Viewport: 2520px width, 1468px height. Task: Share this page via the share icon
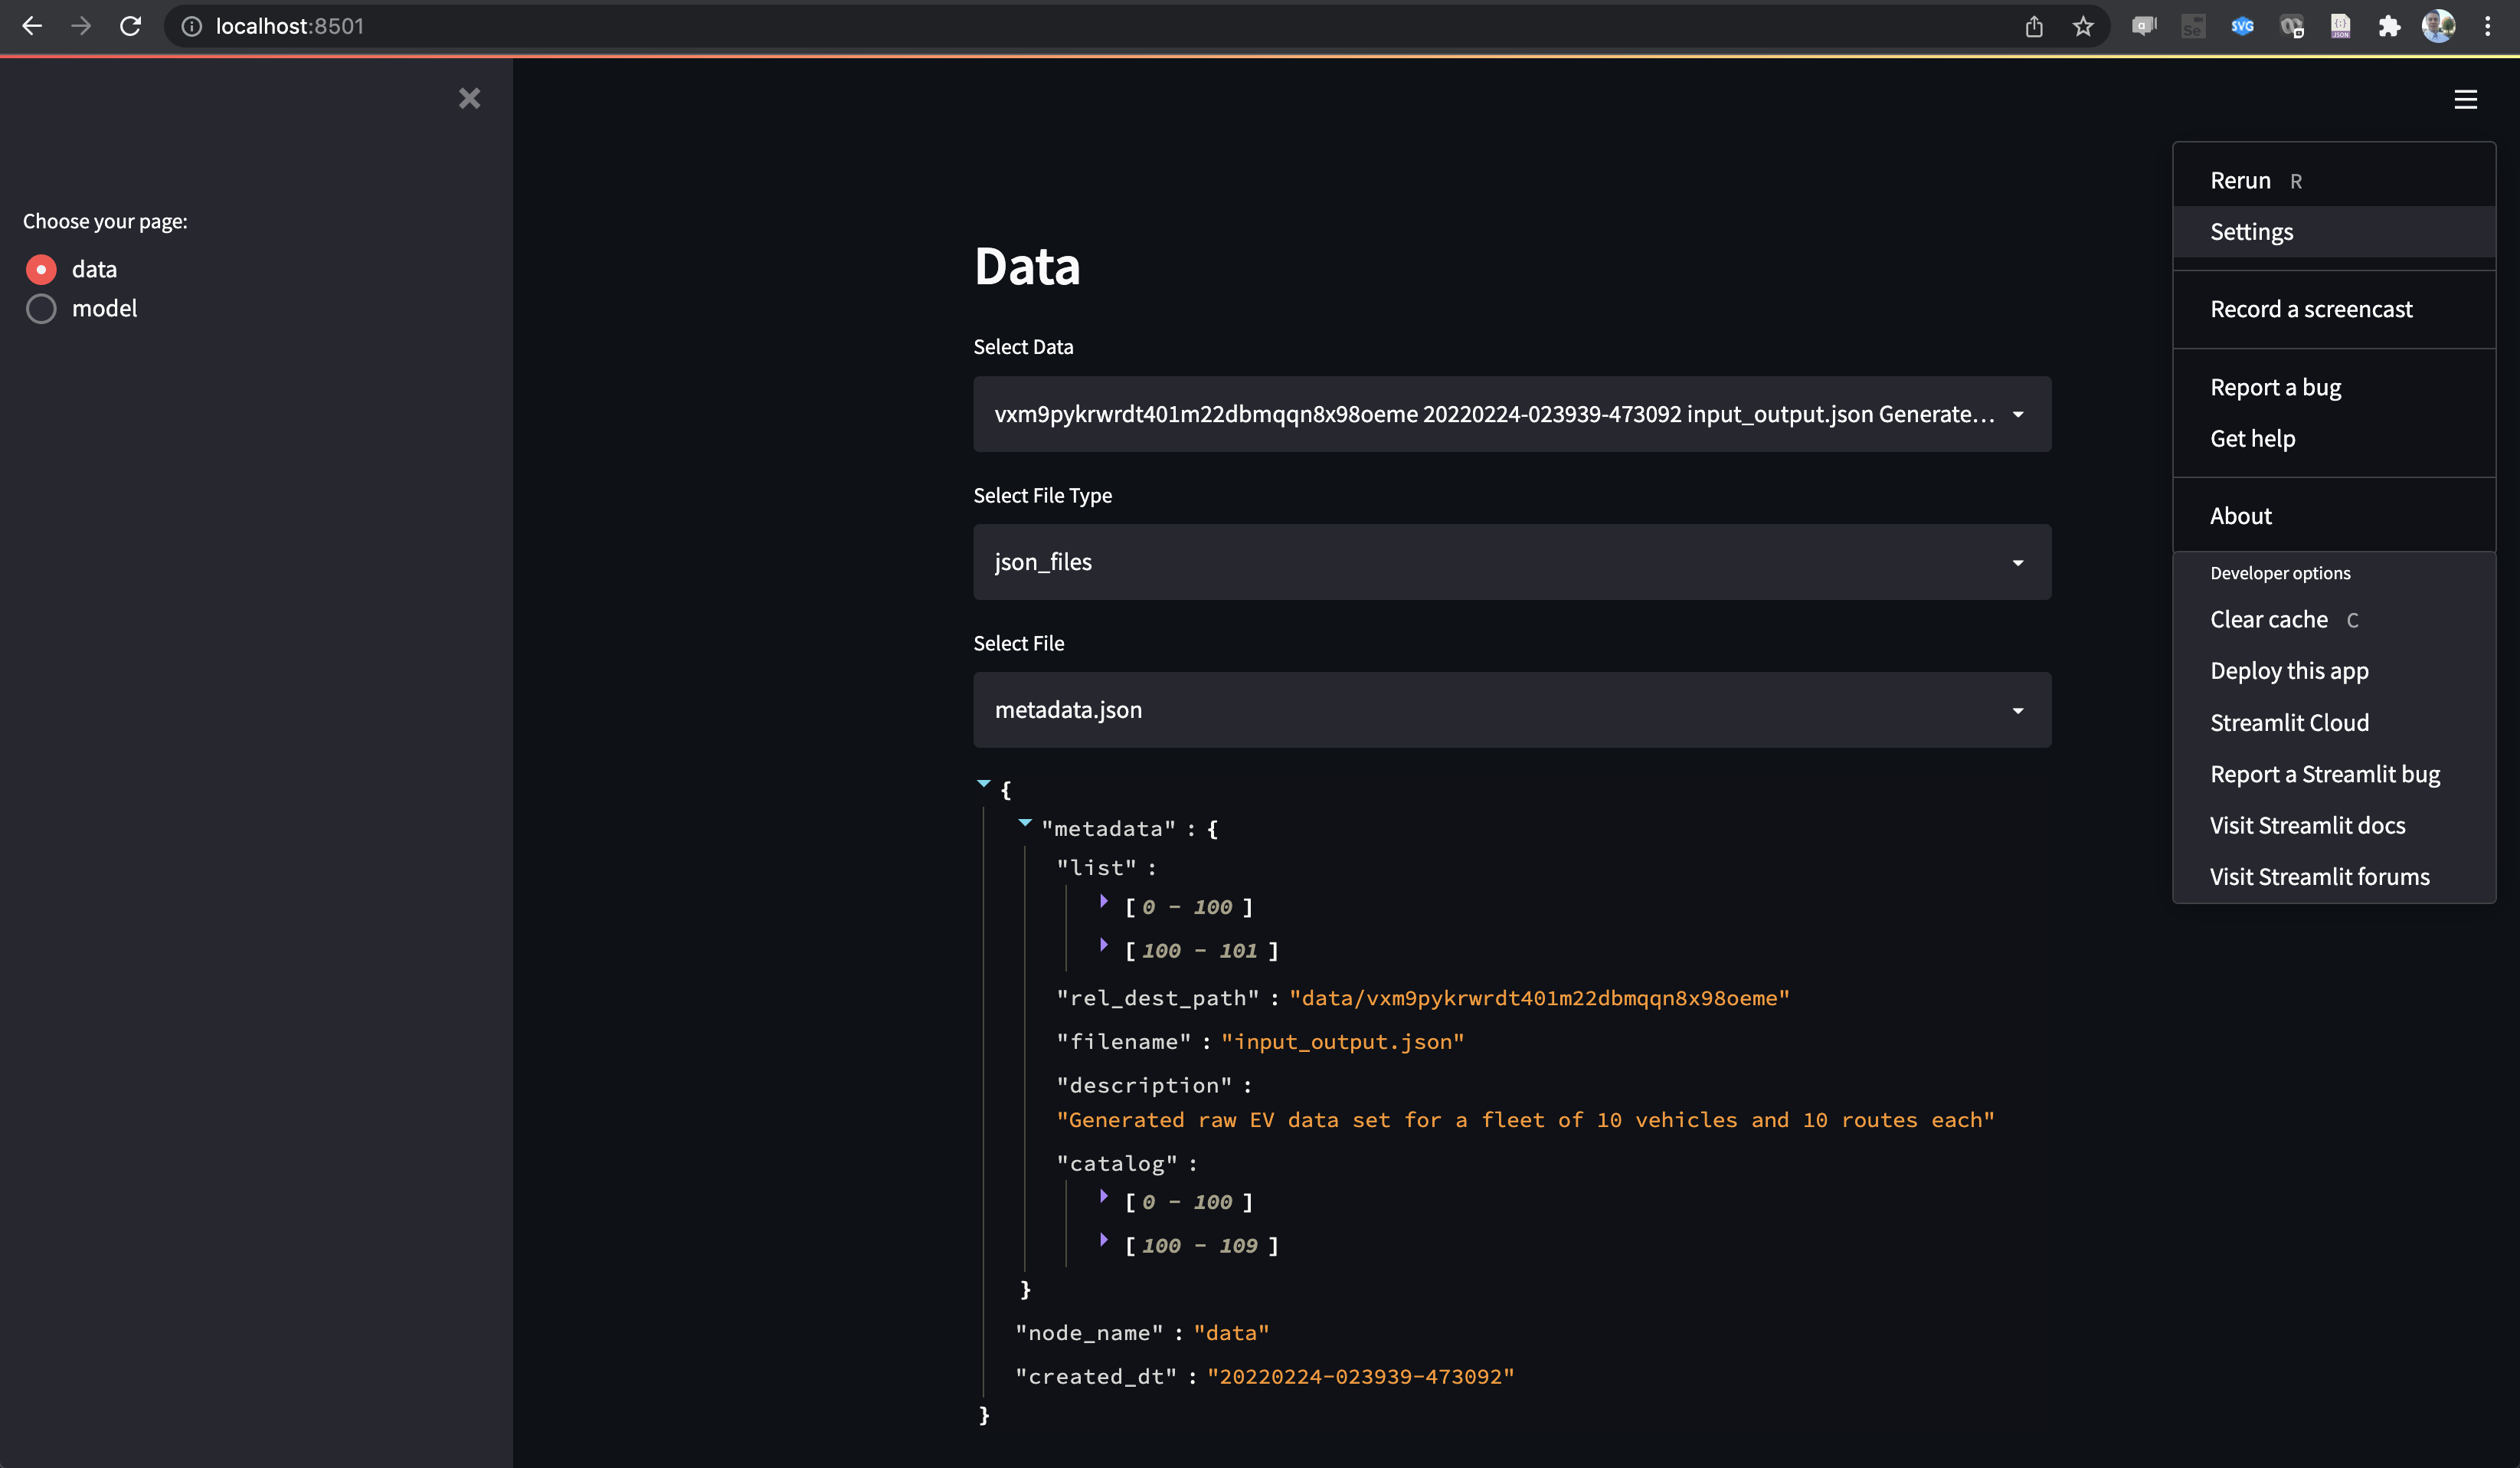[x=2034, y=26]
